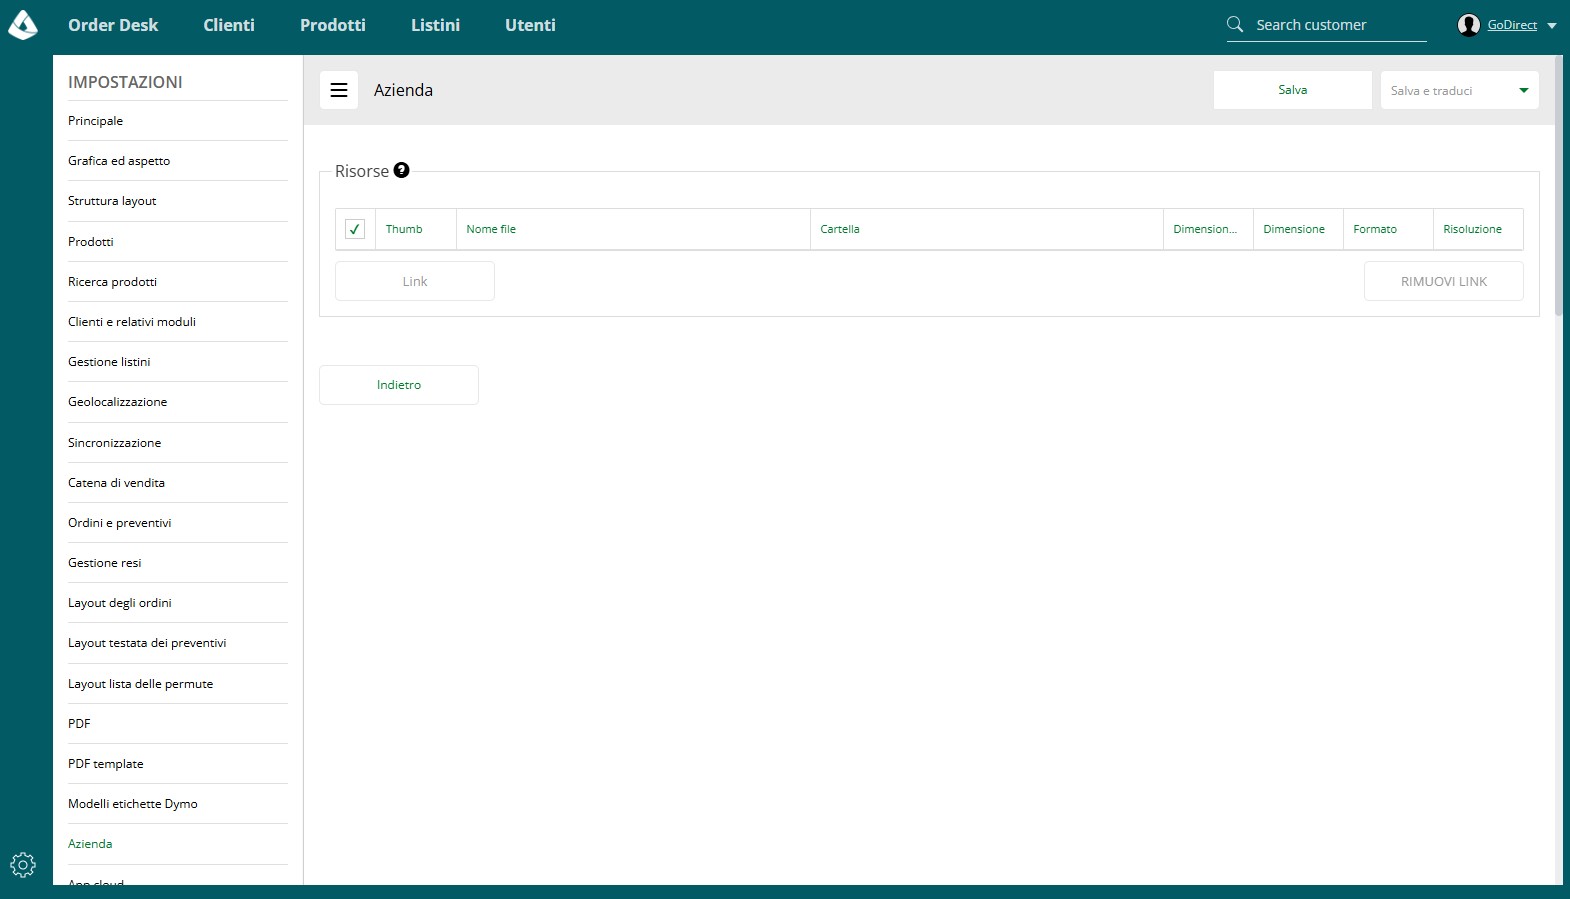Viewport: 1570px width, 899px height.
Task: Open the Clienti menu
Action: pos(229,25)
